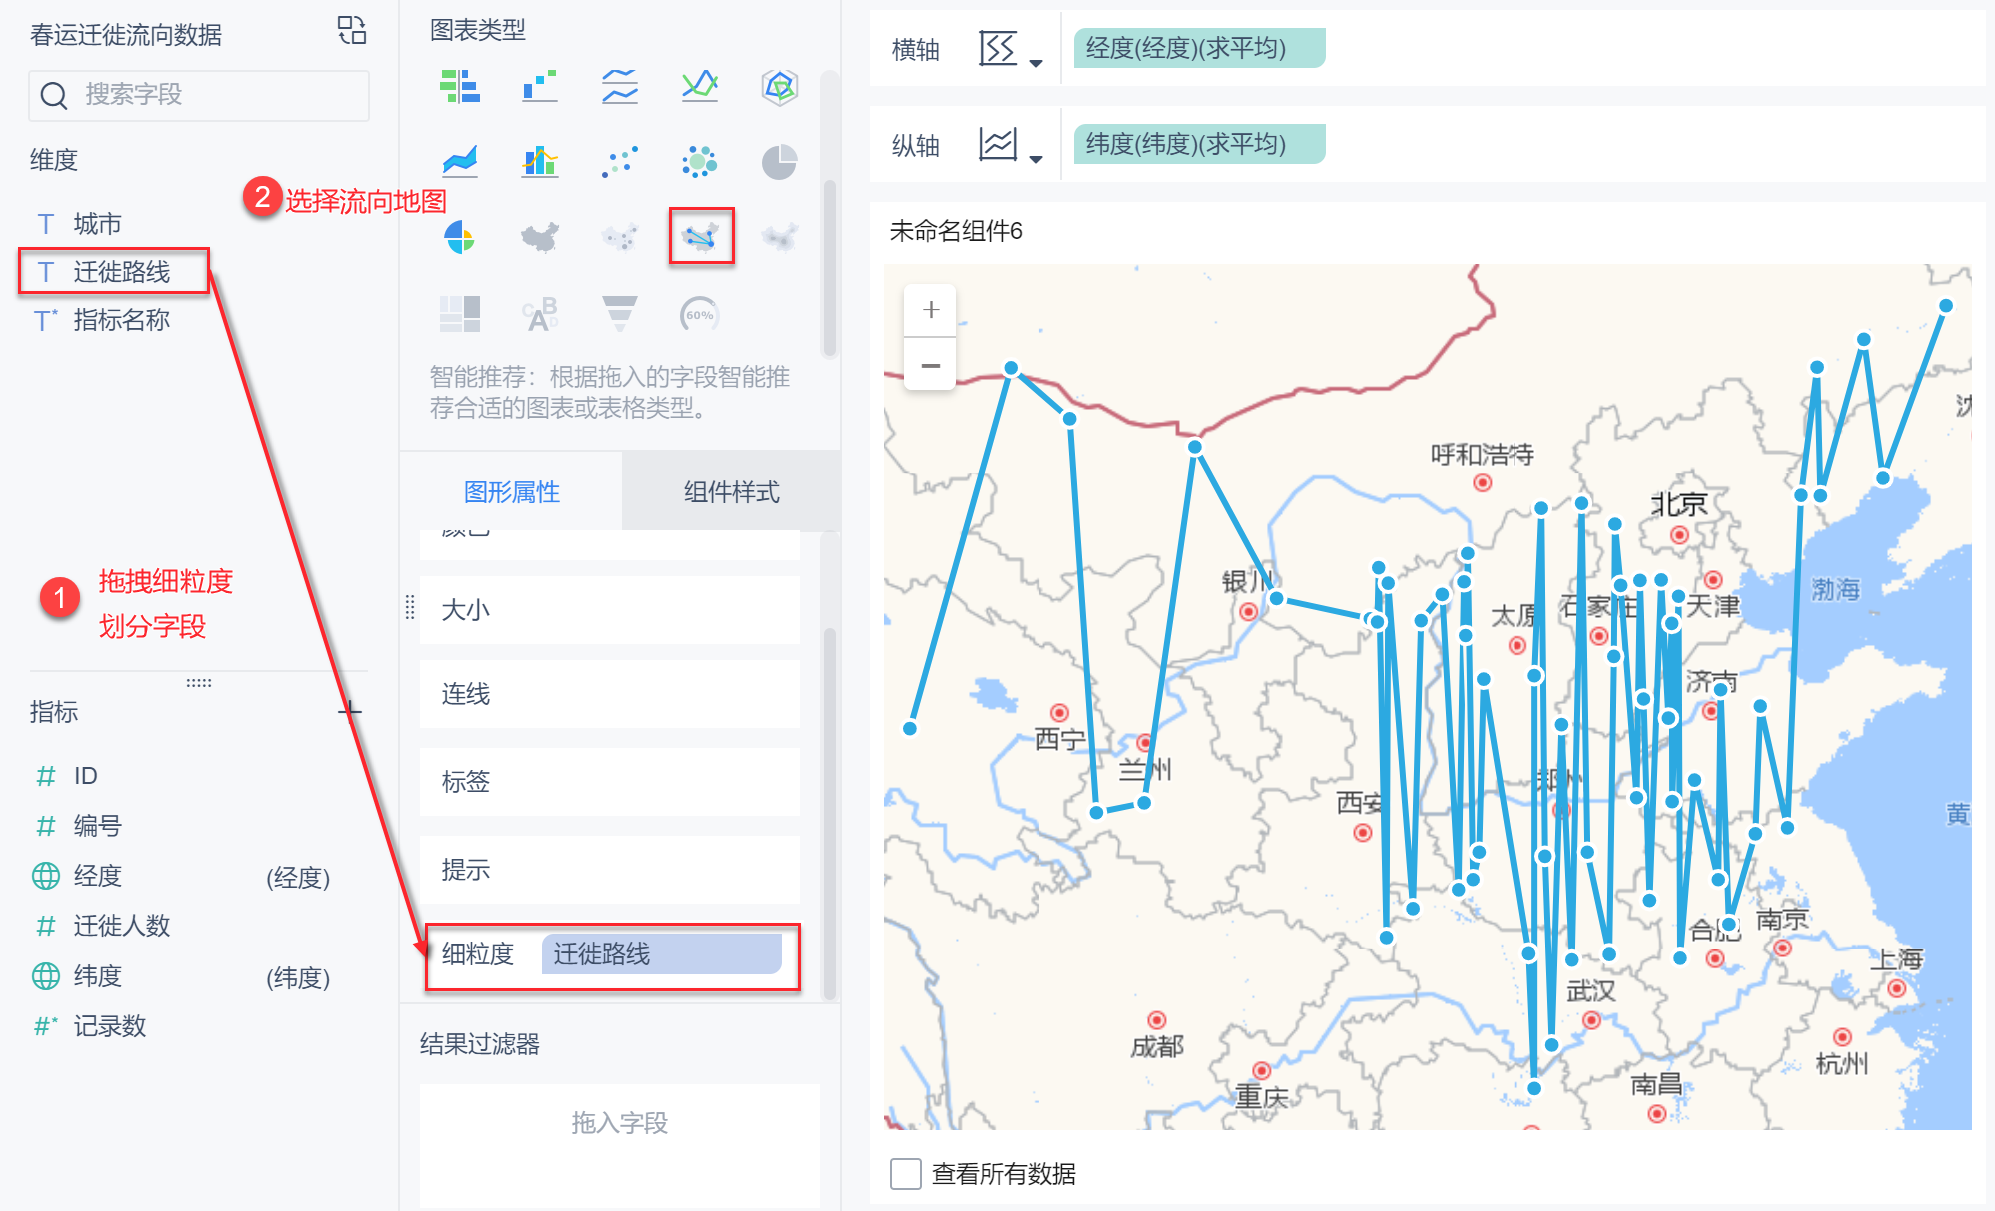
Task: Switch to the 组件样式 tab
Action: coord(731,491)
